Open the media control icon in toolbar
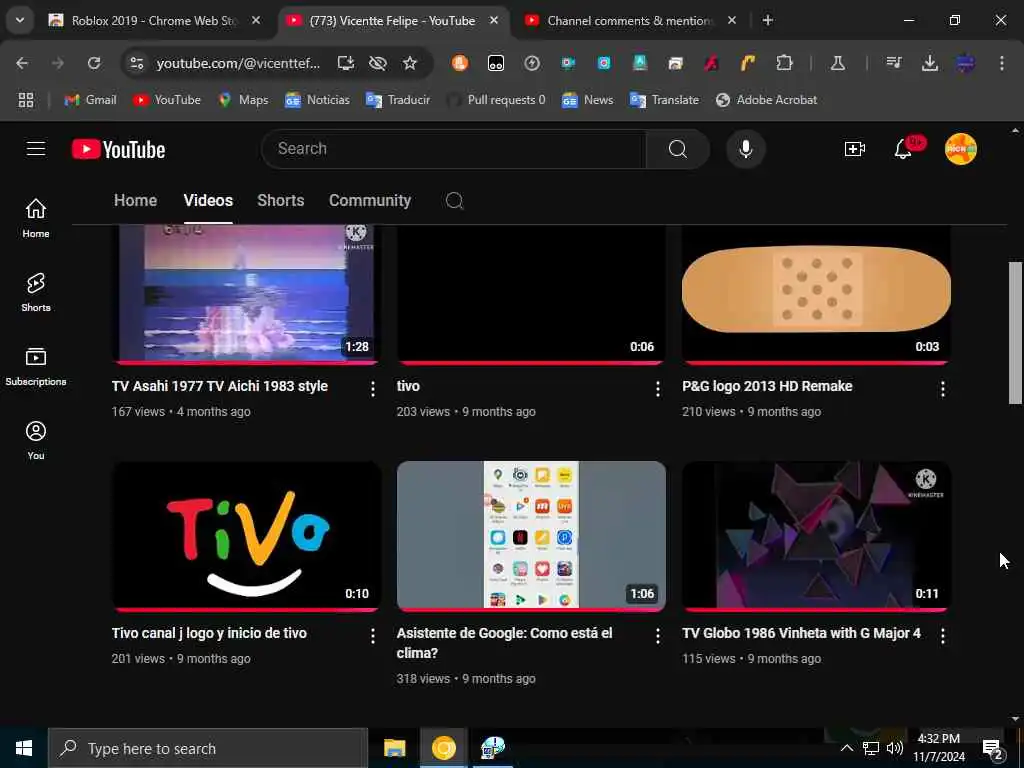Image resolution: width=1024 pixels, height=768 pixels. (893, 63)
